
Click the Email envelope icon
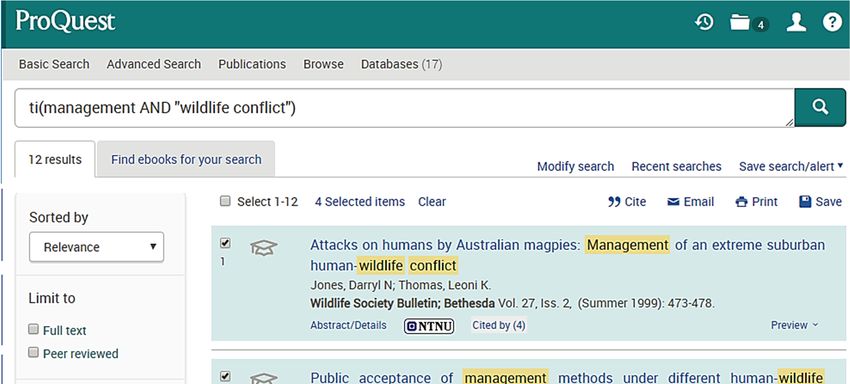[673, 202]
